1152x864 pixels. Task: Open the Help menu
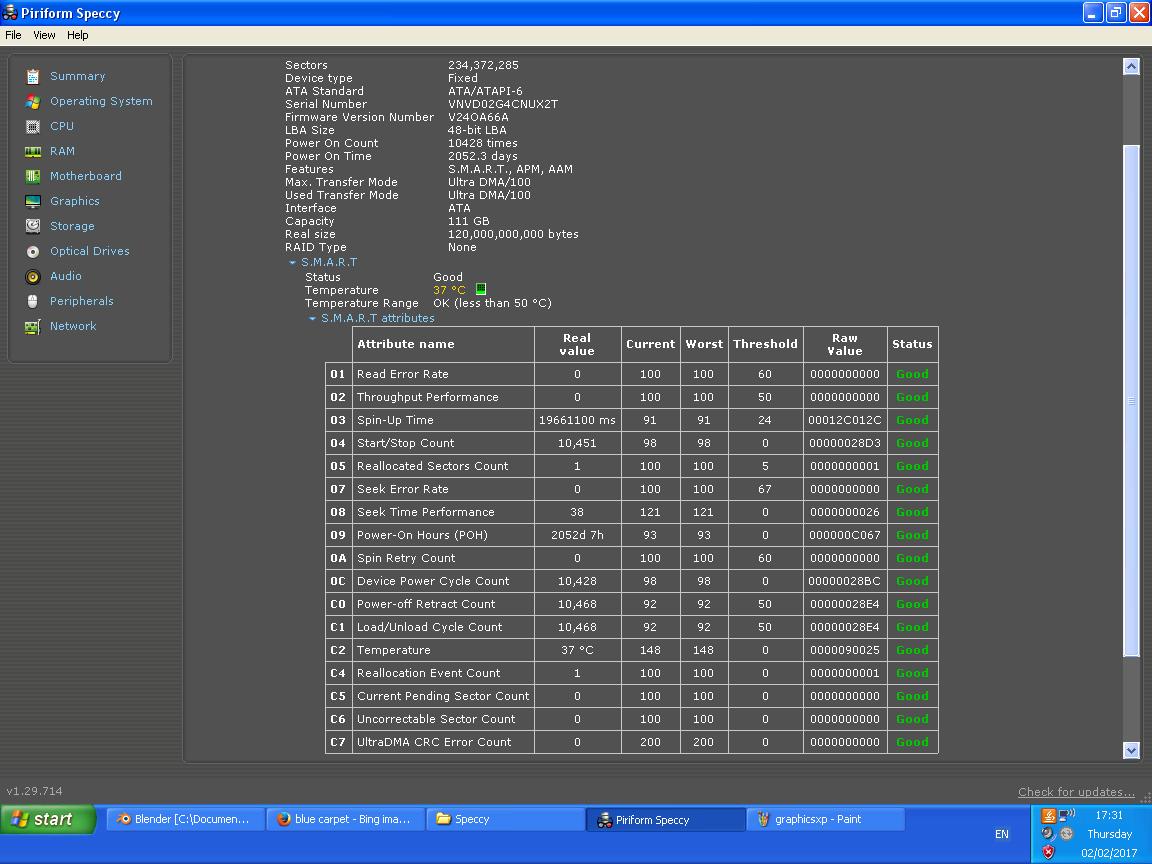77,35
